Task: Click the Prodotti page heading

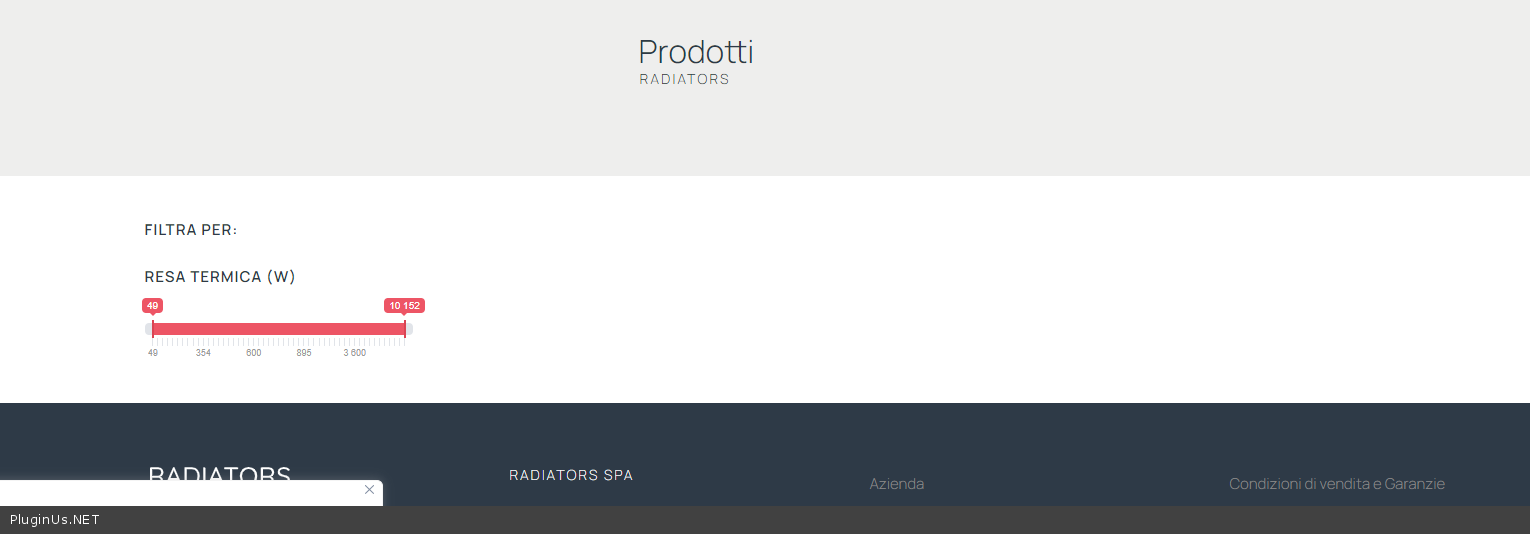Action: [695, 51]
